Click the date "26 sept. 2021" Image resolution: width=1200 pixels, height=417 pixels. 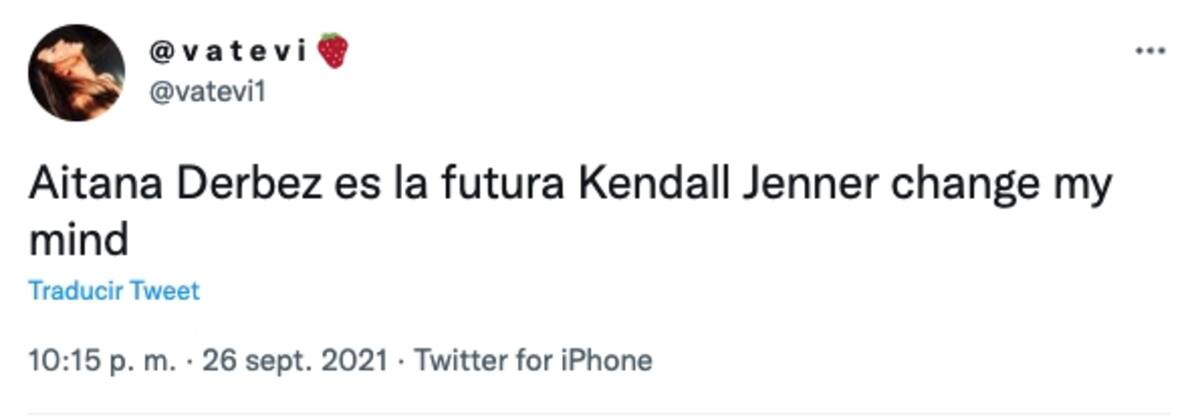click(295, 360)
